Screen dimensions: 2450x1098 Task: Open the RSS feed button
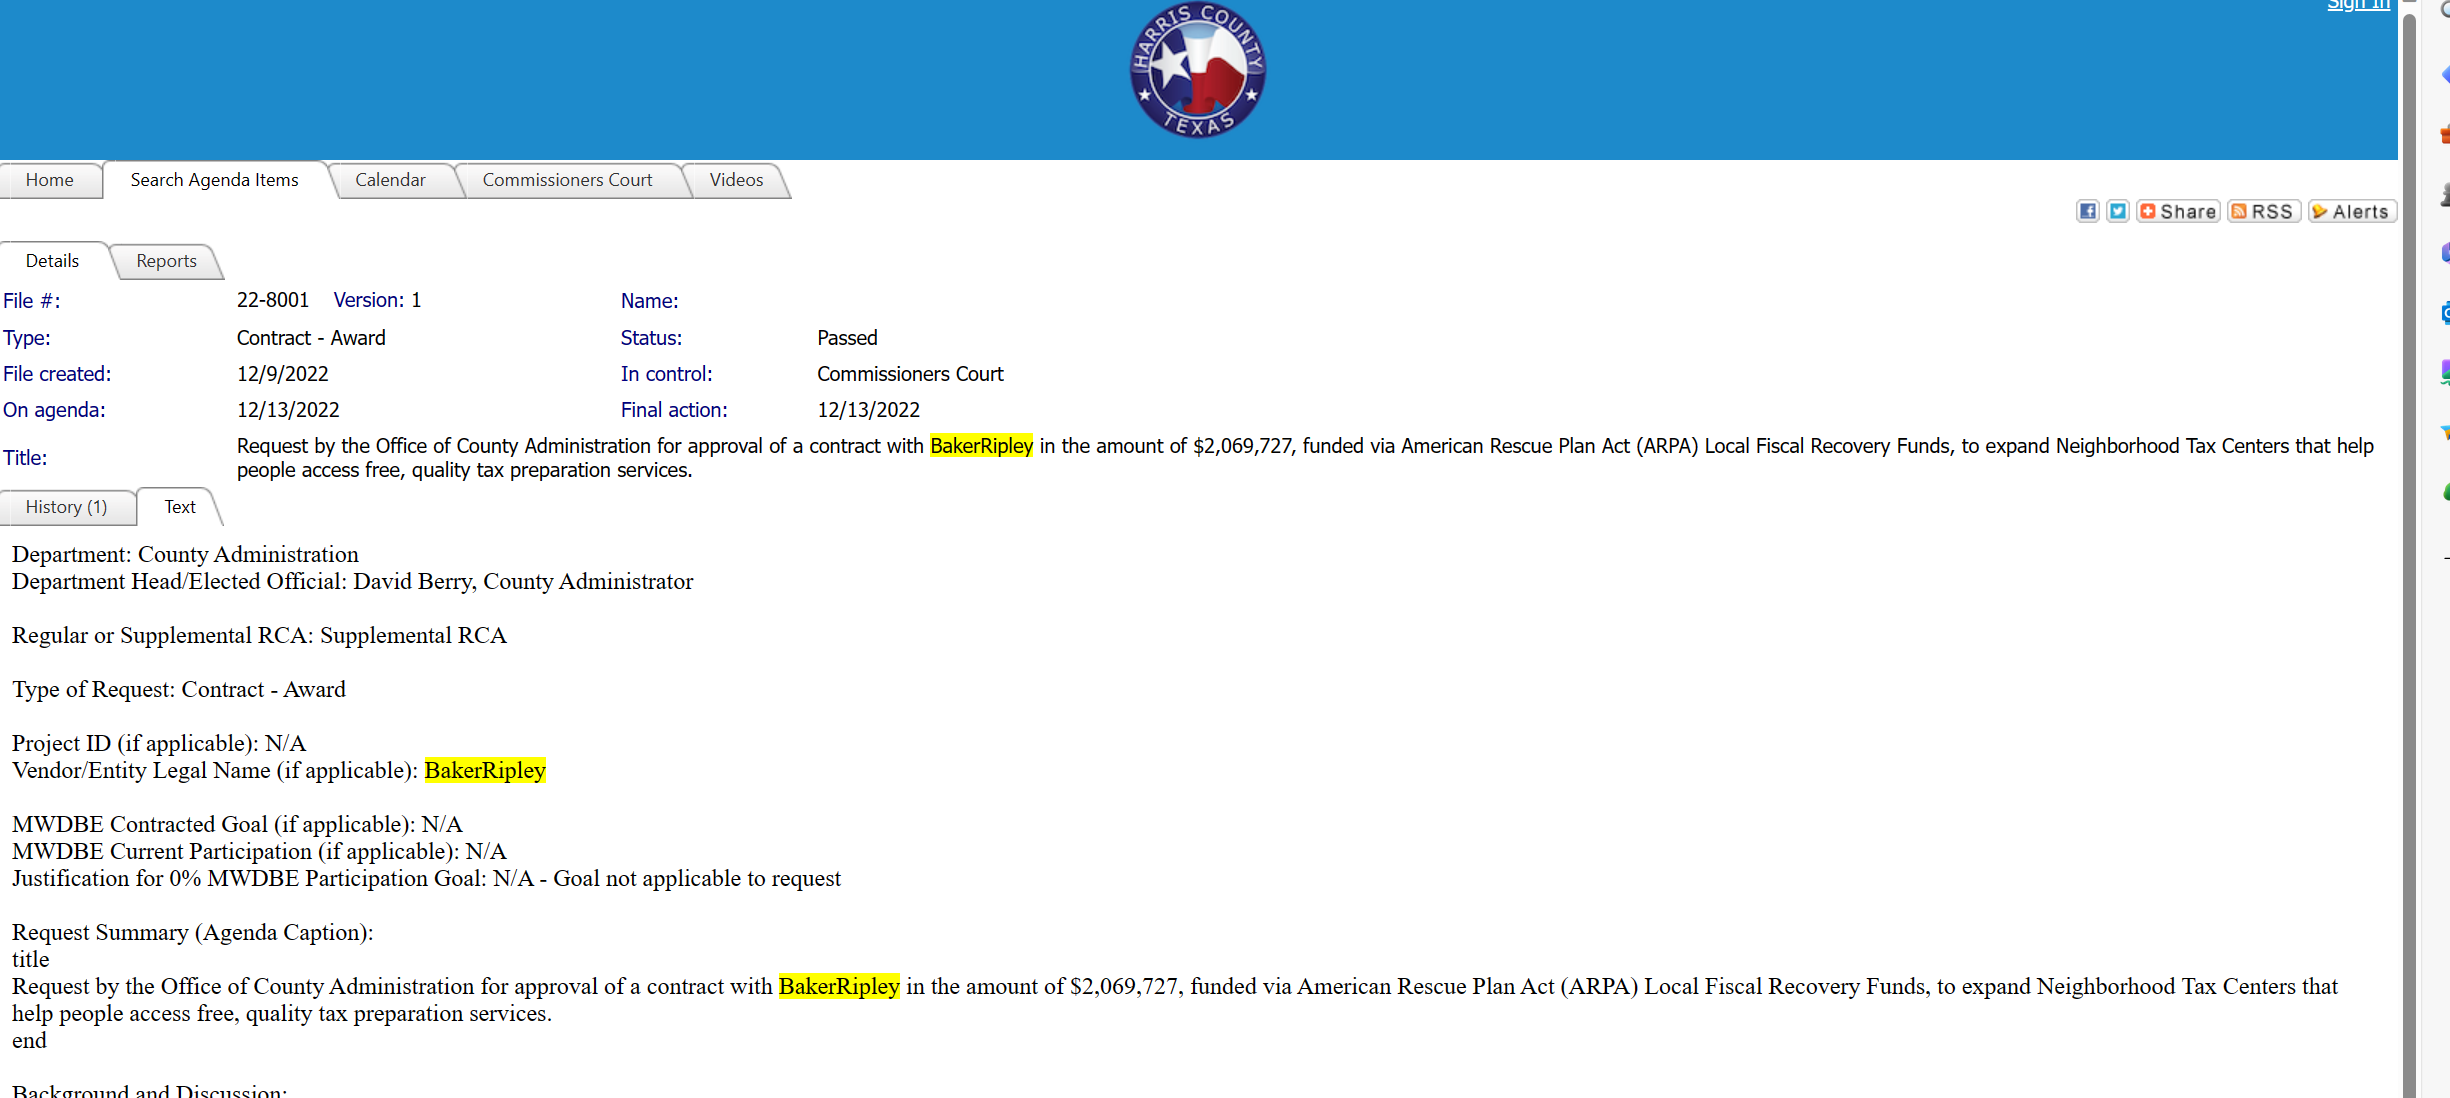pyautogui.click(x=2264, y=211)
